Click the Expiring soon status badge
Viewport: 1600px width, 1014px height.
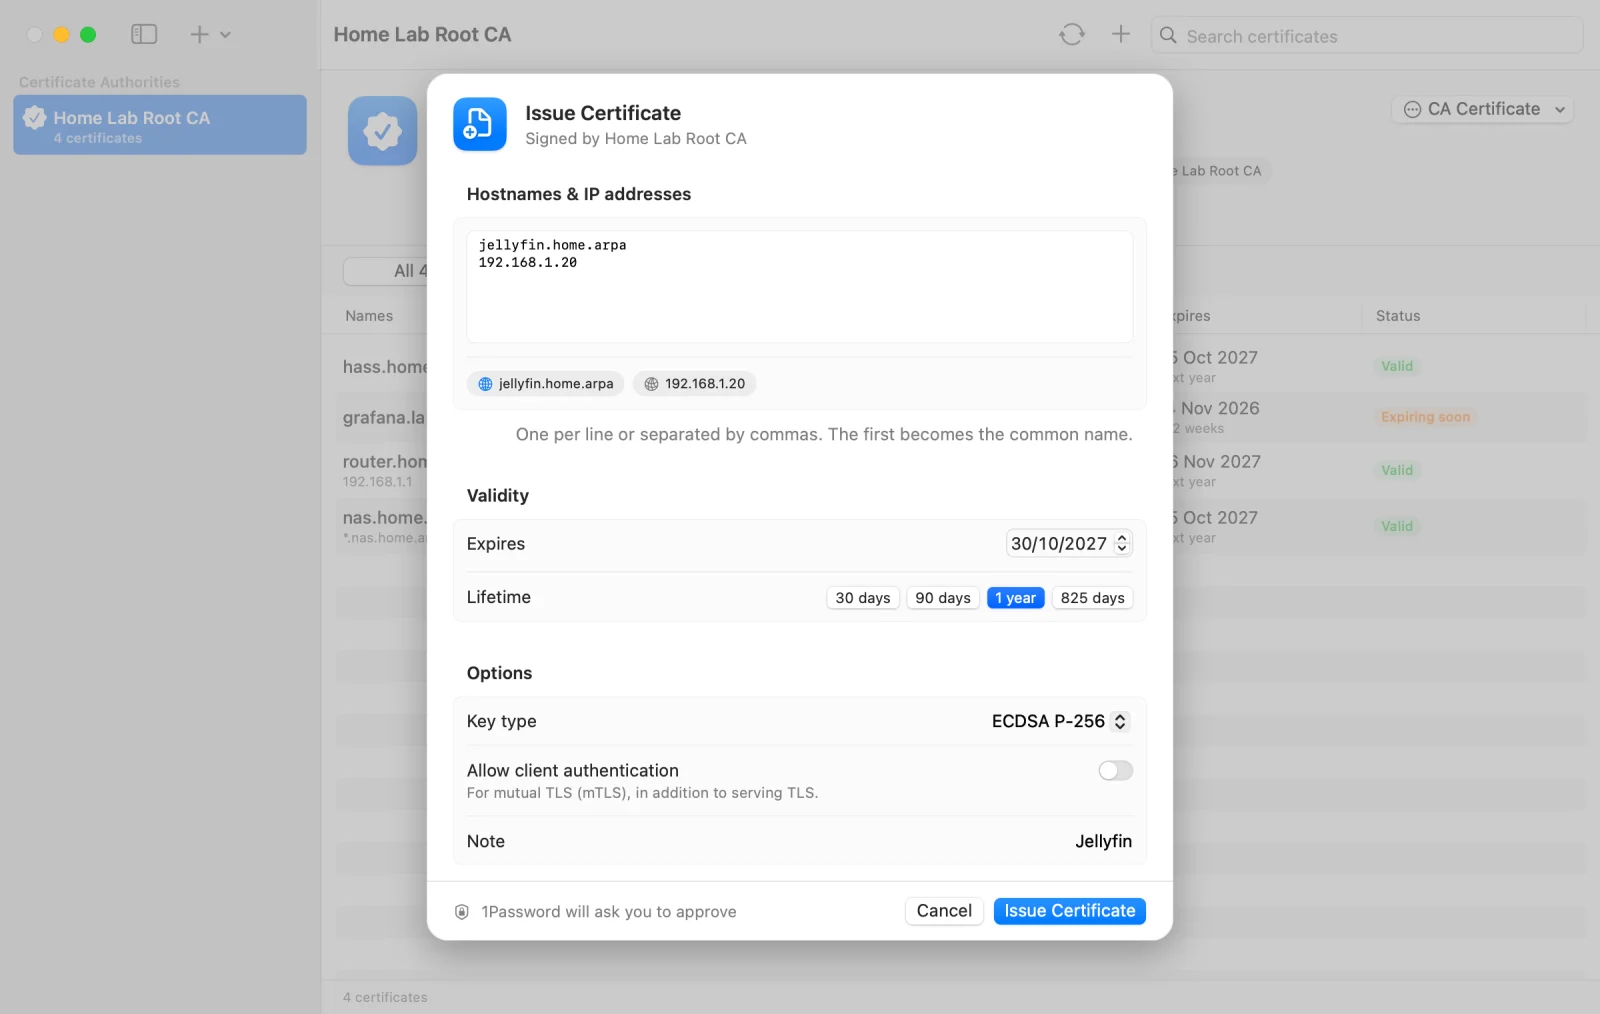1425,417
